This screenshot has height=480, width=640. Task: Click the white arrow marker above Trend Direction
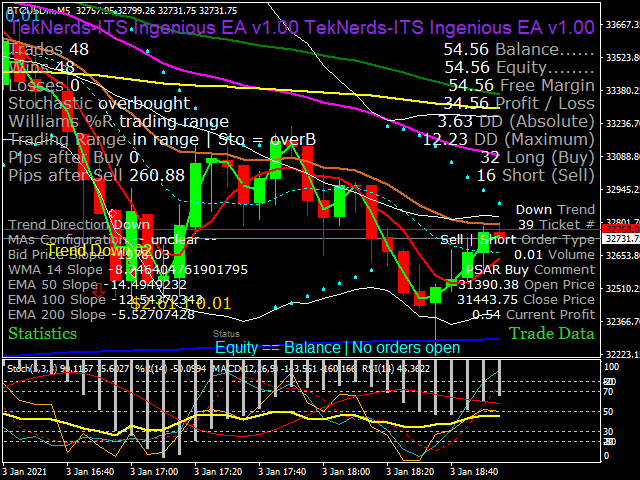[x=113, y=213]
